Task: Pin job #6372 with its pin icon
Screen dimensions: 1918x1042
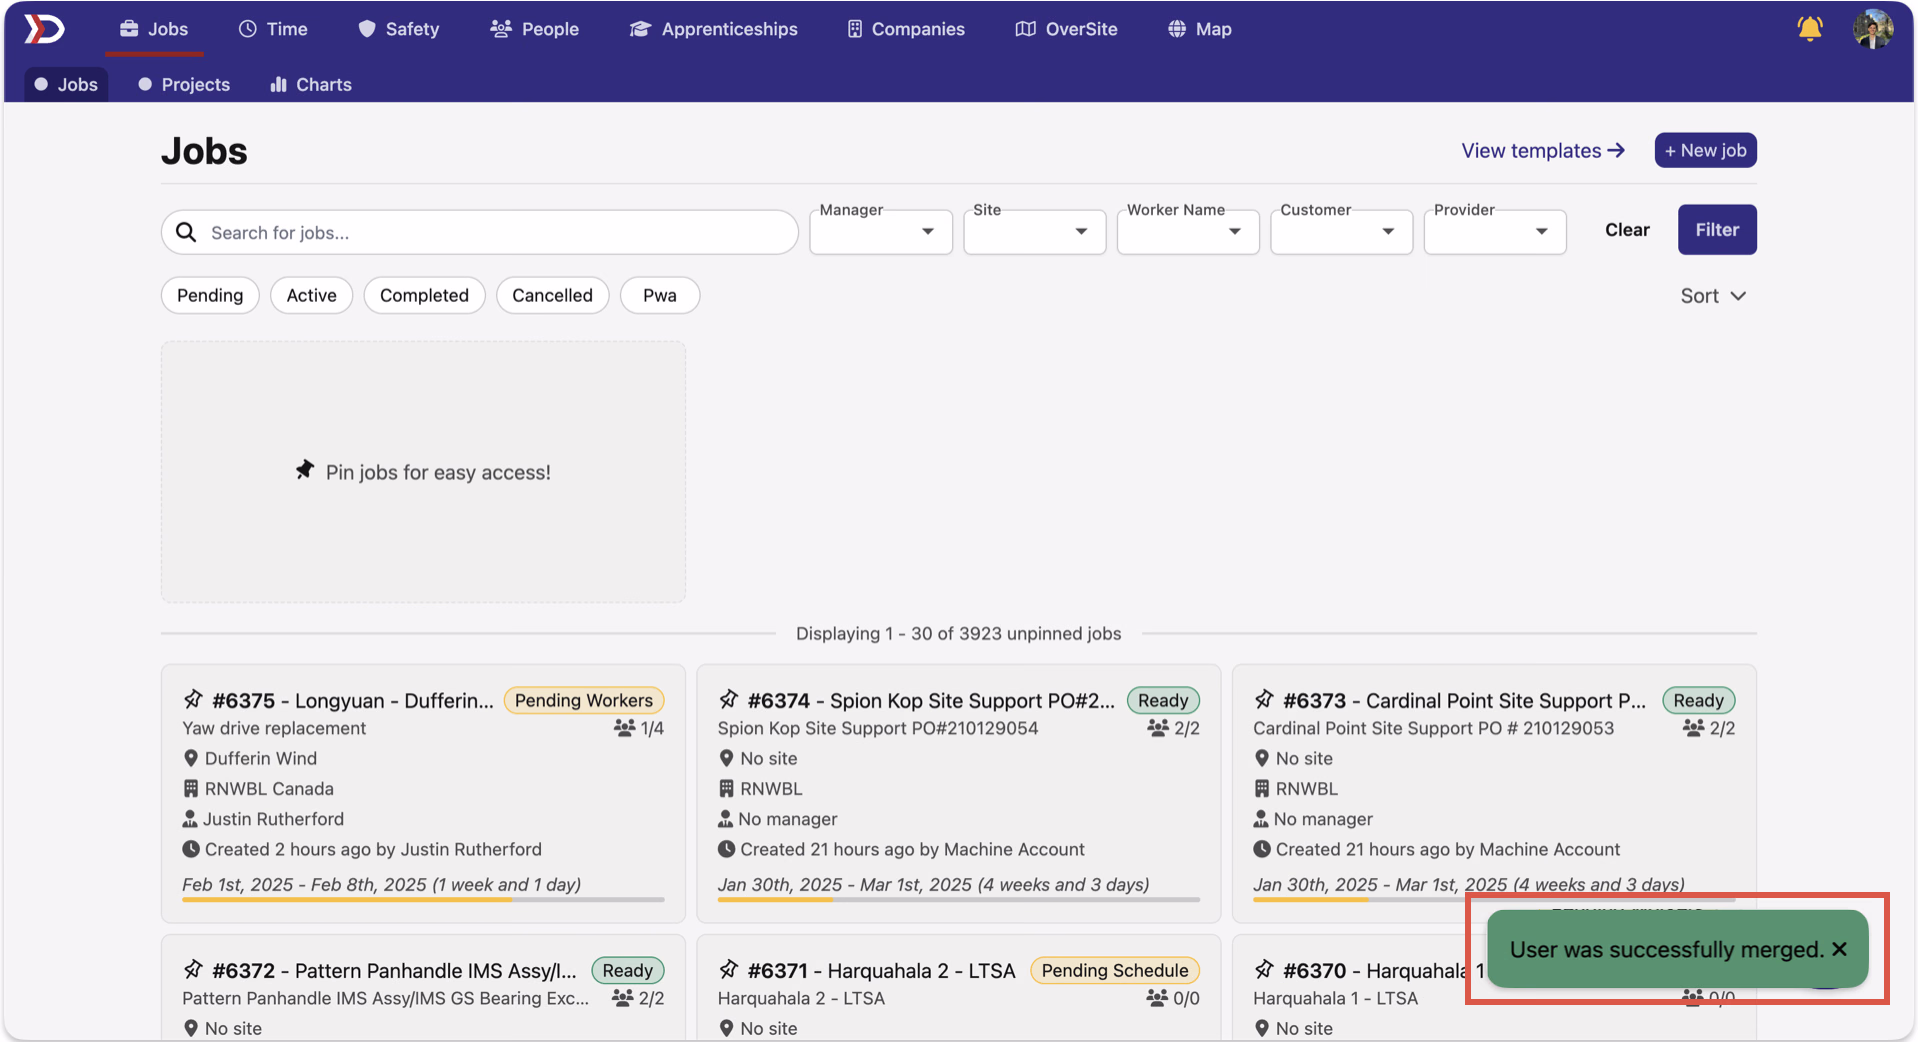Action: tap(193, 969)
